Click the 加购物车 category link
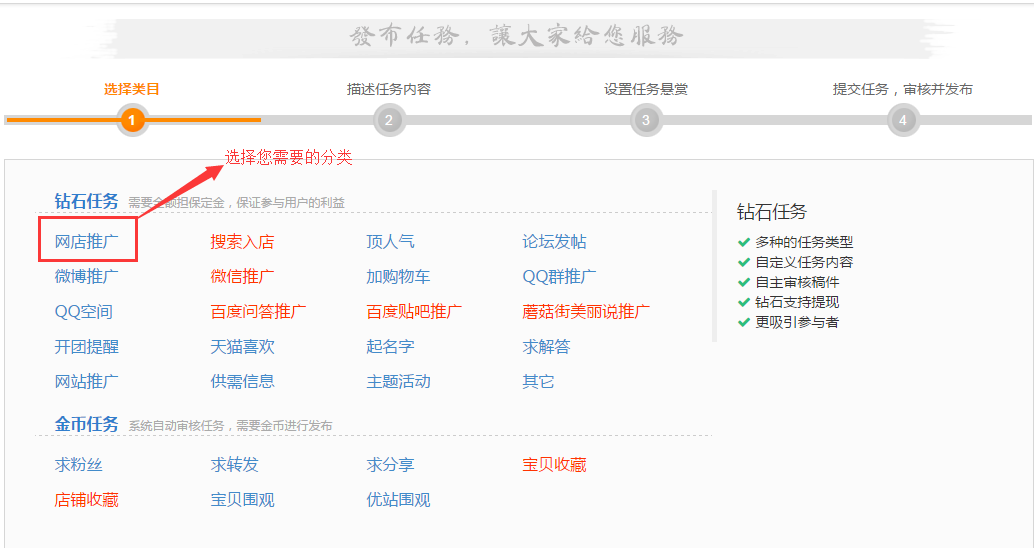1034x548 pixels. [x=398, y=277]
